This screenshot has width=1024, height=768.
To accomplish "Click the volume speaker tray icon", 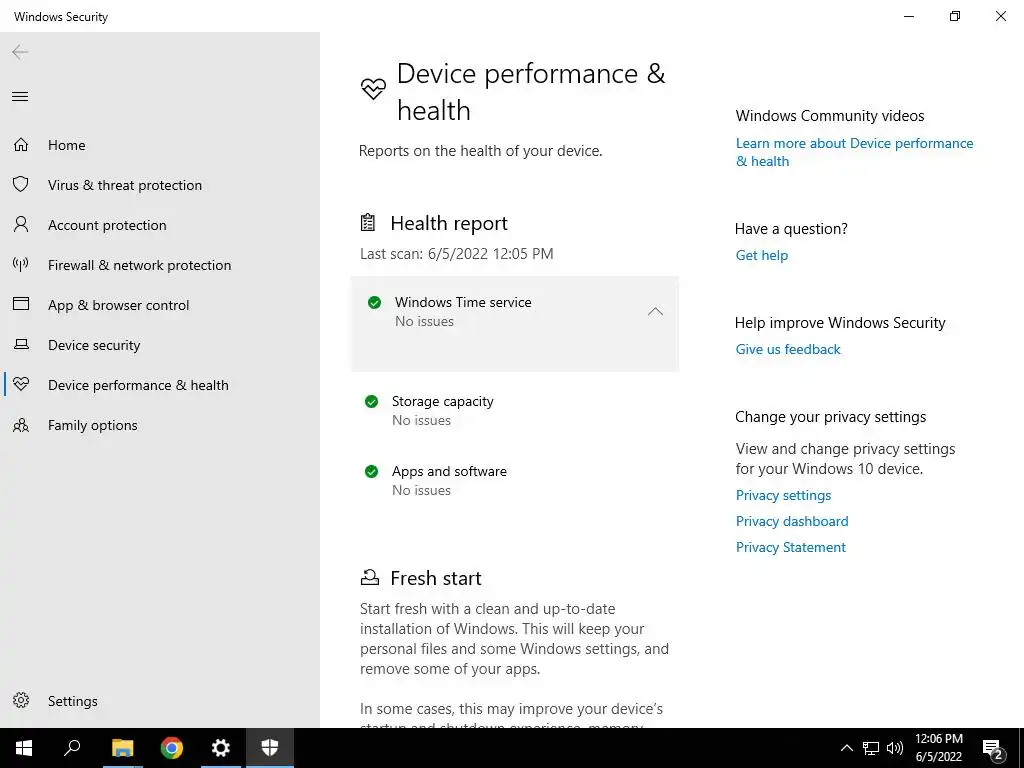I will tap(895, 748).
